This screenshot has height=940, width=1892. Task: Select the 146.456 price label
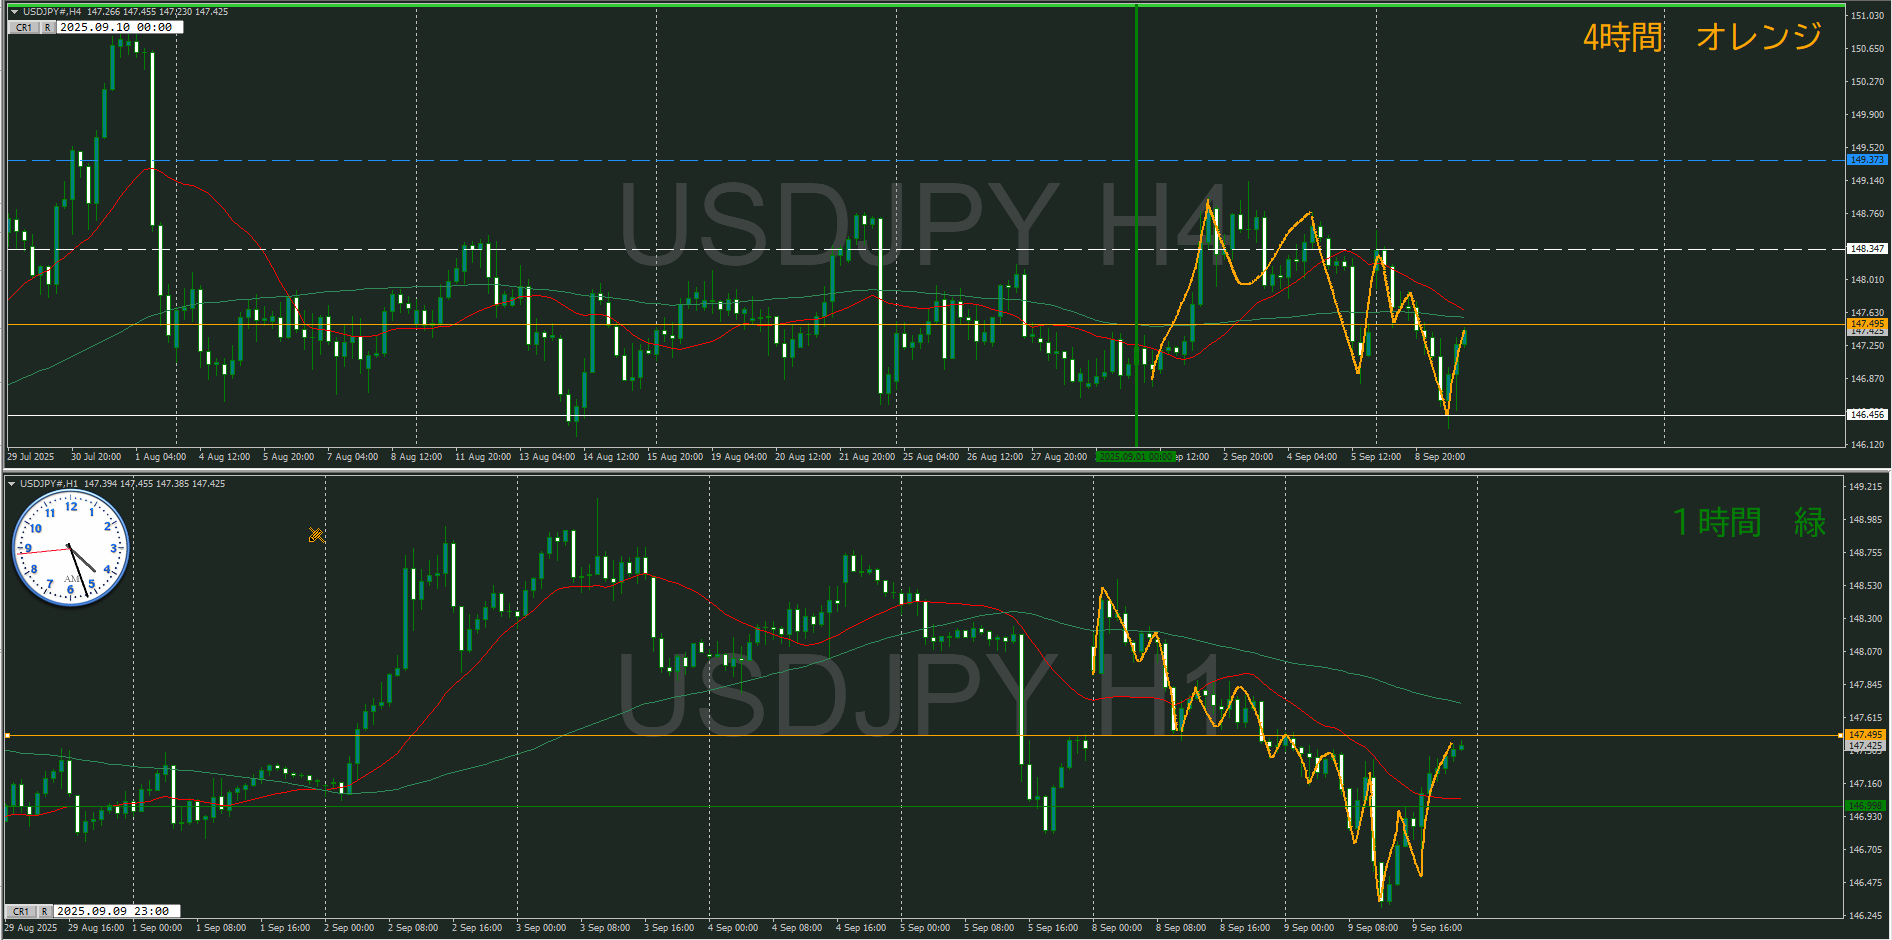click(1866, 414)
